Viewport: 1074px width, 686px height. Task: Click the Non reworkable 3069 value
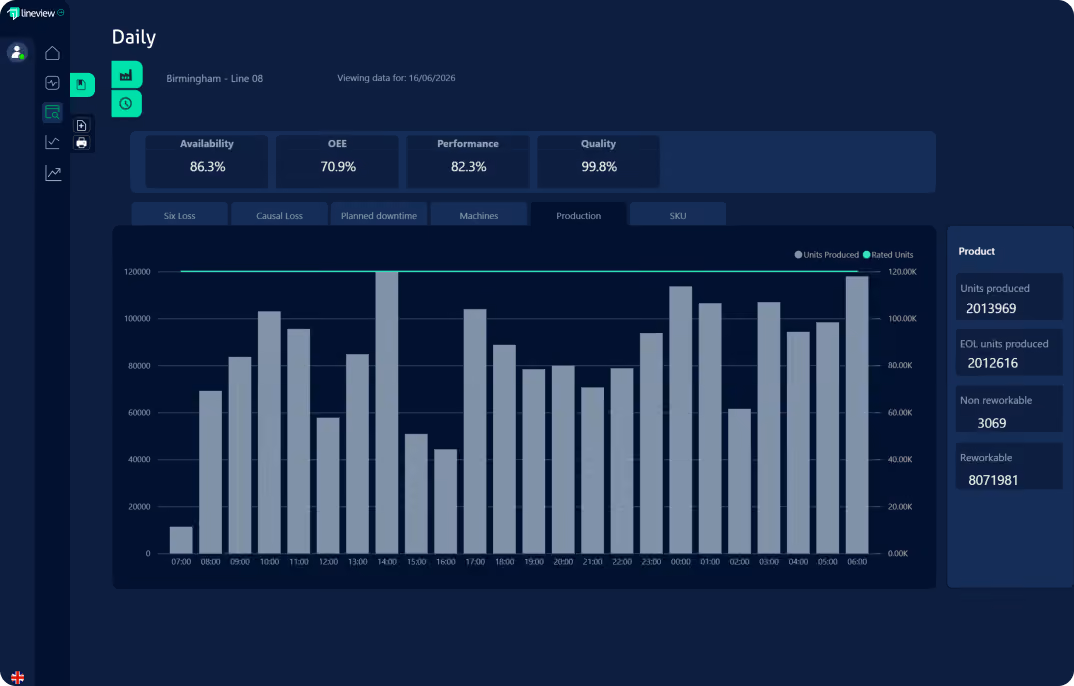click(x=992, y=423)
